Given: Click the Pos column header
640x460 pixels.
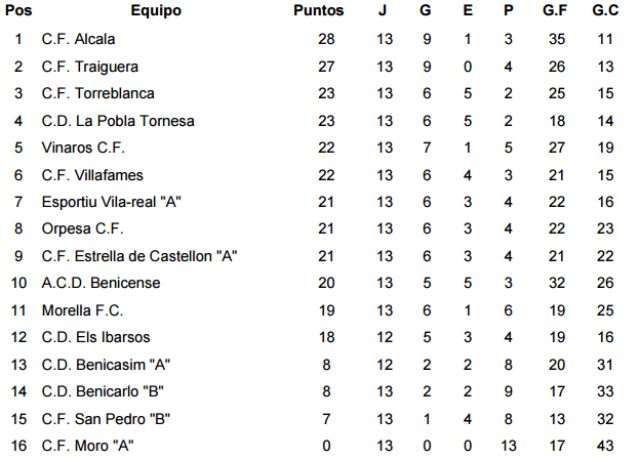Looking at the screenshot, I should pyautogui.click(x=18, y=11).
